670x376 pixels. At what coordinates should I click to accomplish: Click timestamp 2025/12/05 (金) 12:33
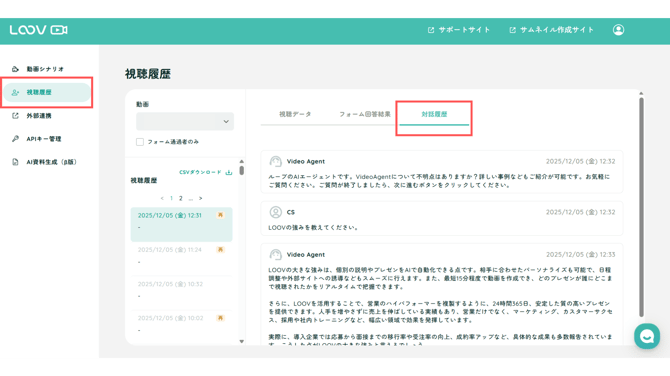(x=580, y=255)
